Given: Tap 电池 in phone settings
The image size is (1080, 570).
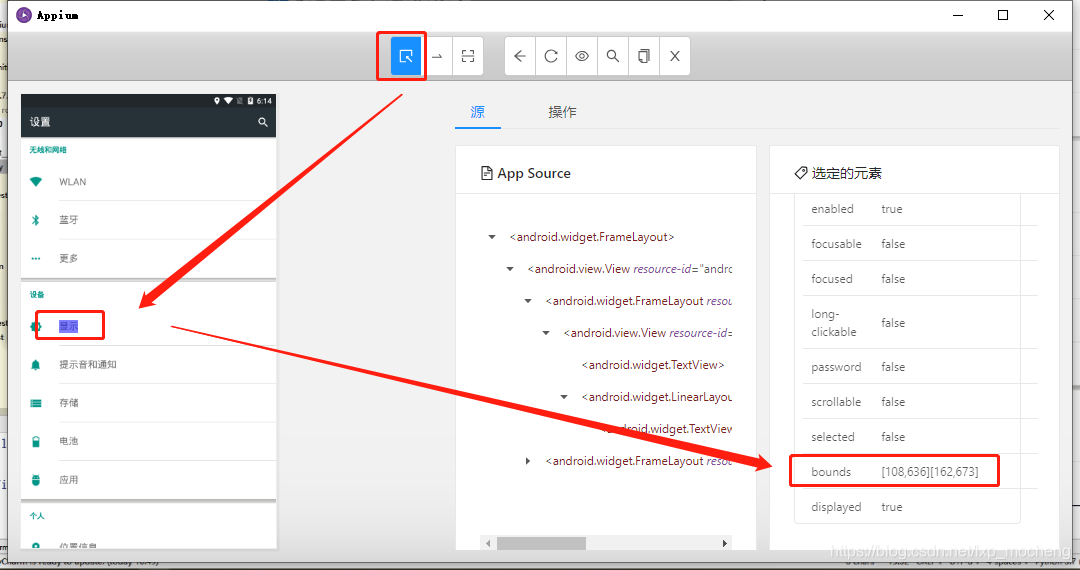Looking at the screenshot, I should click(x=68, y=441).
